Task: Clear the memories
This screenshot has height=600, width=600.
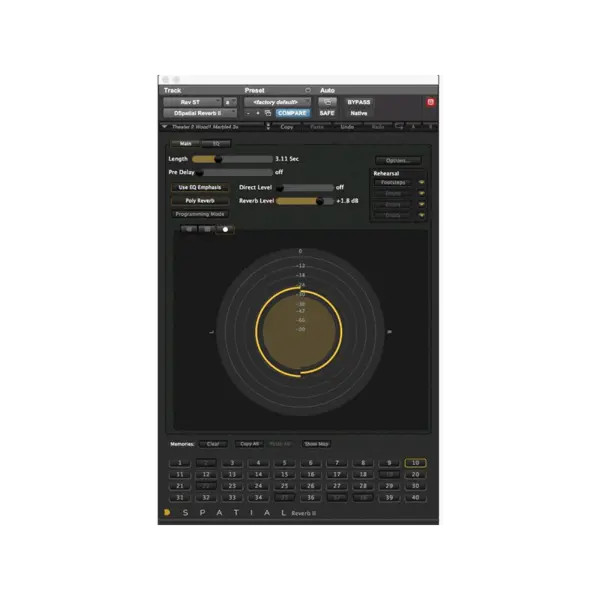Action: (213, 444)
